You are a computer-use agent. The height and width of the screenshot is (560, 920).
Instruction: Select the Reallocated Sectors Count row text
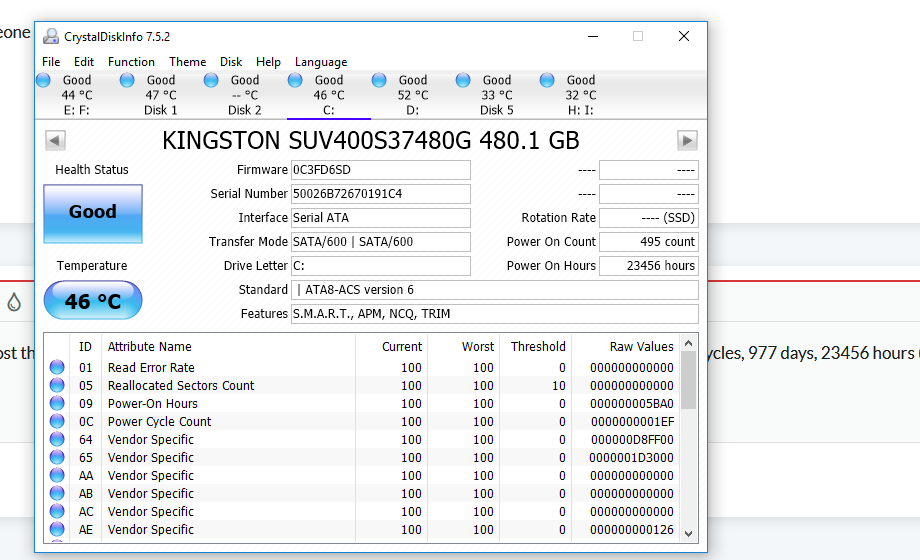(x=181, y=386)
